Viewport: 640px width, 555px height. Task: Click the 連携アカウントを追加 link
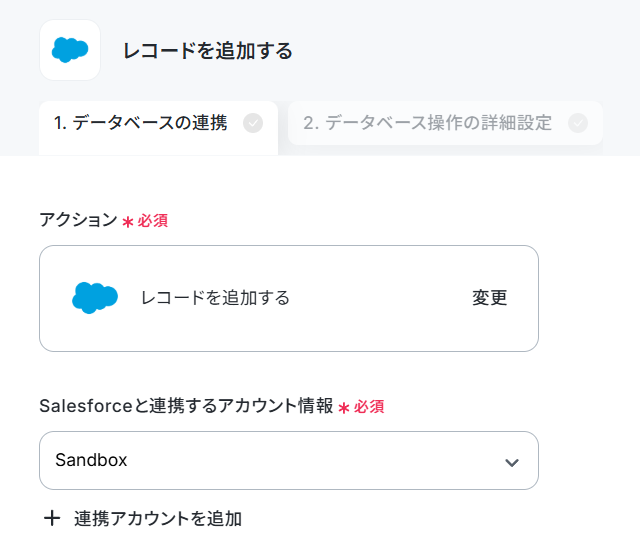click(x=158, y=519)
